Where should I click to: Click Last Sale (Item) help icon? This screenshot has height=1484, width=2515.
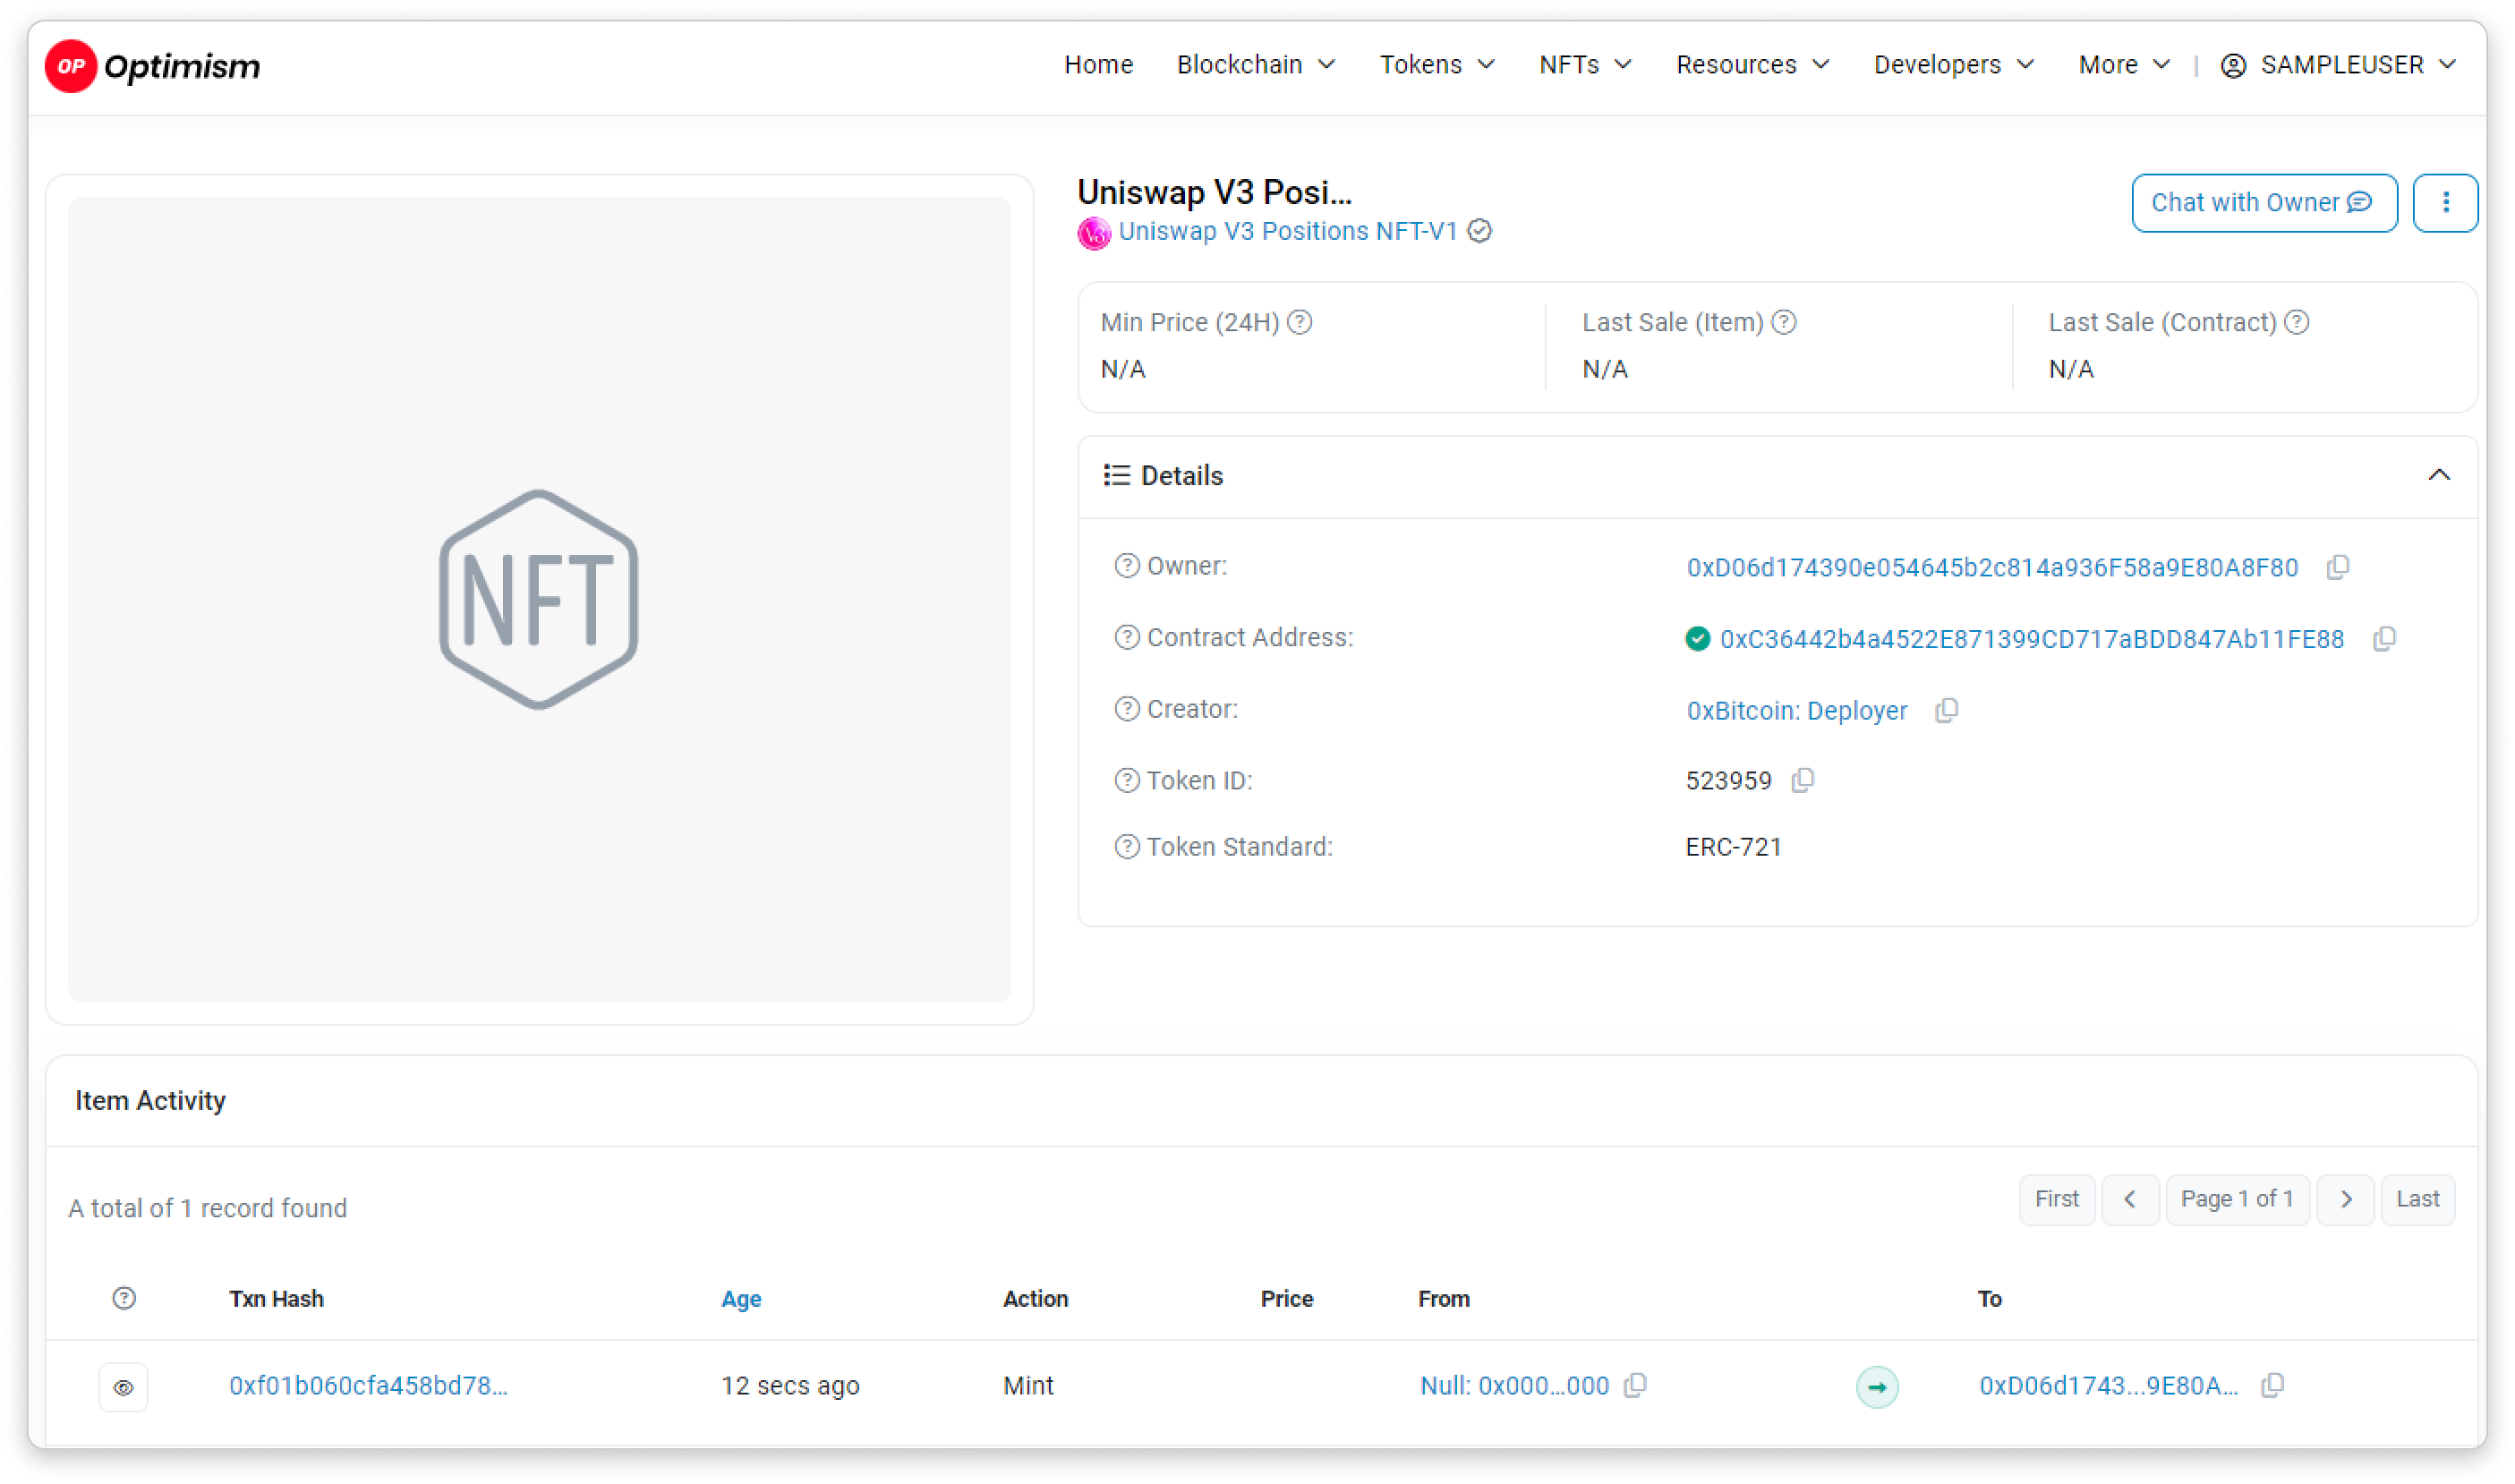click(1784, 322)
